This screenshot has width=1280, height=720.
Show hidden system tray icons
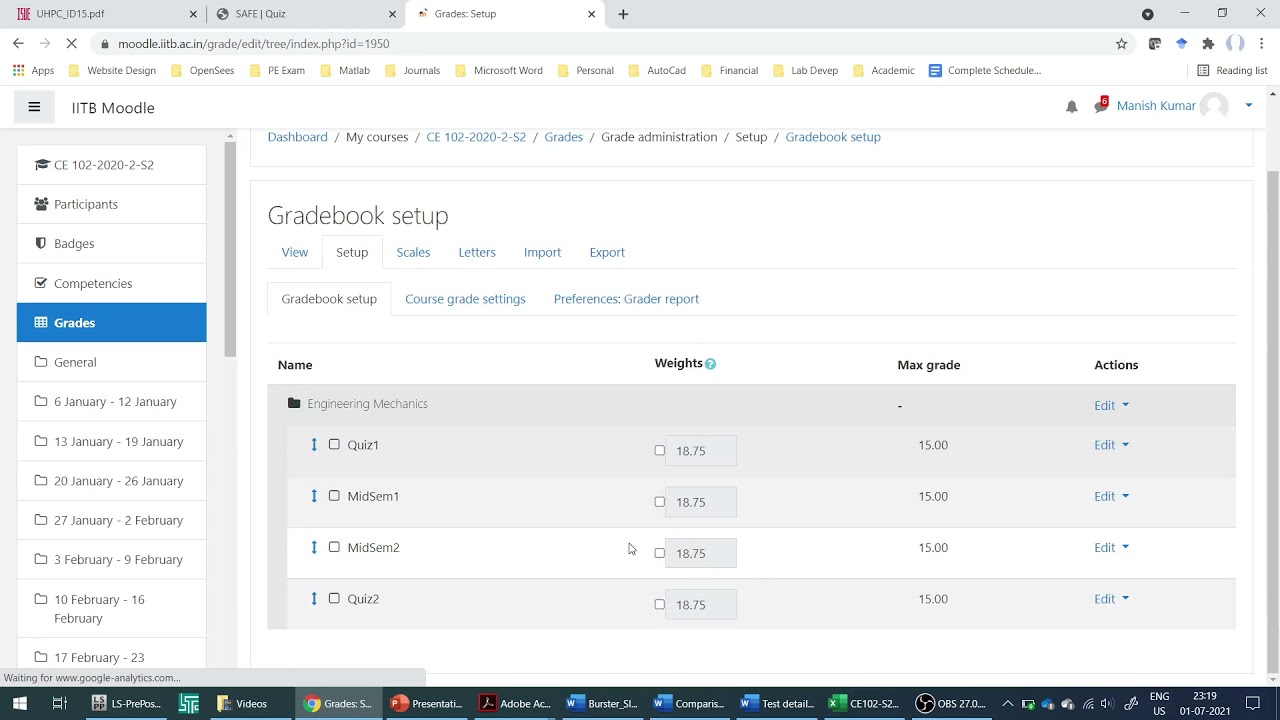click(x=1007, y=704)
